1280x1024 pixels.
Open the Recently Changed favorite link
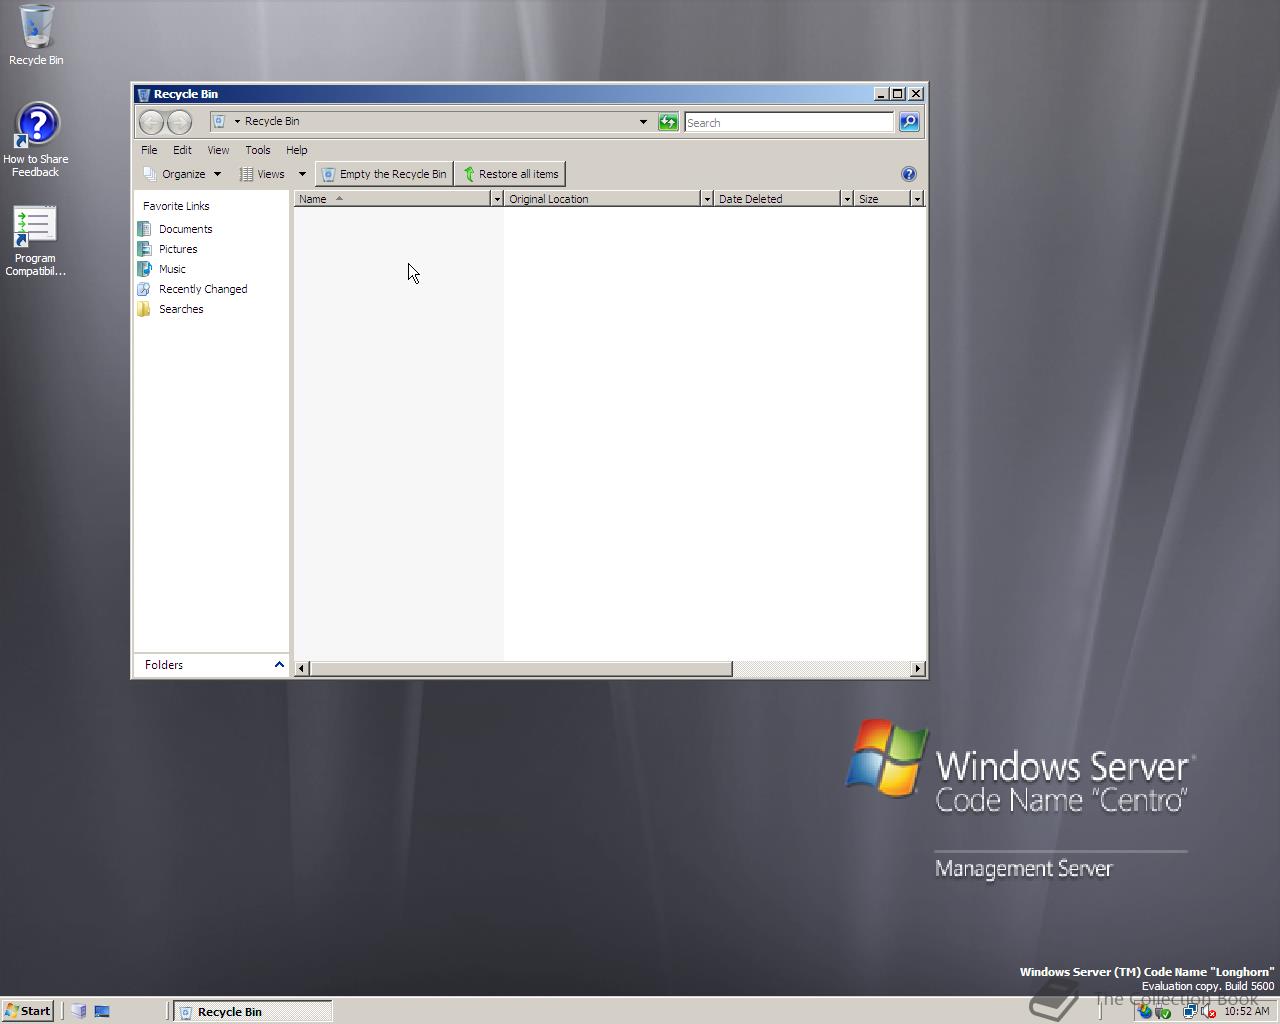[203, 289]
